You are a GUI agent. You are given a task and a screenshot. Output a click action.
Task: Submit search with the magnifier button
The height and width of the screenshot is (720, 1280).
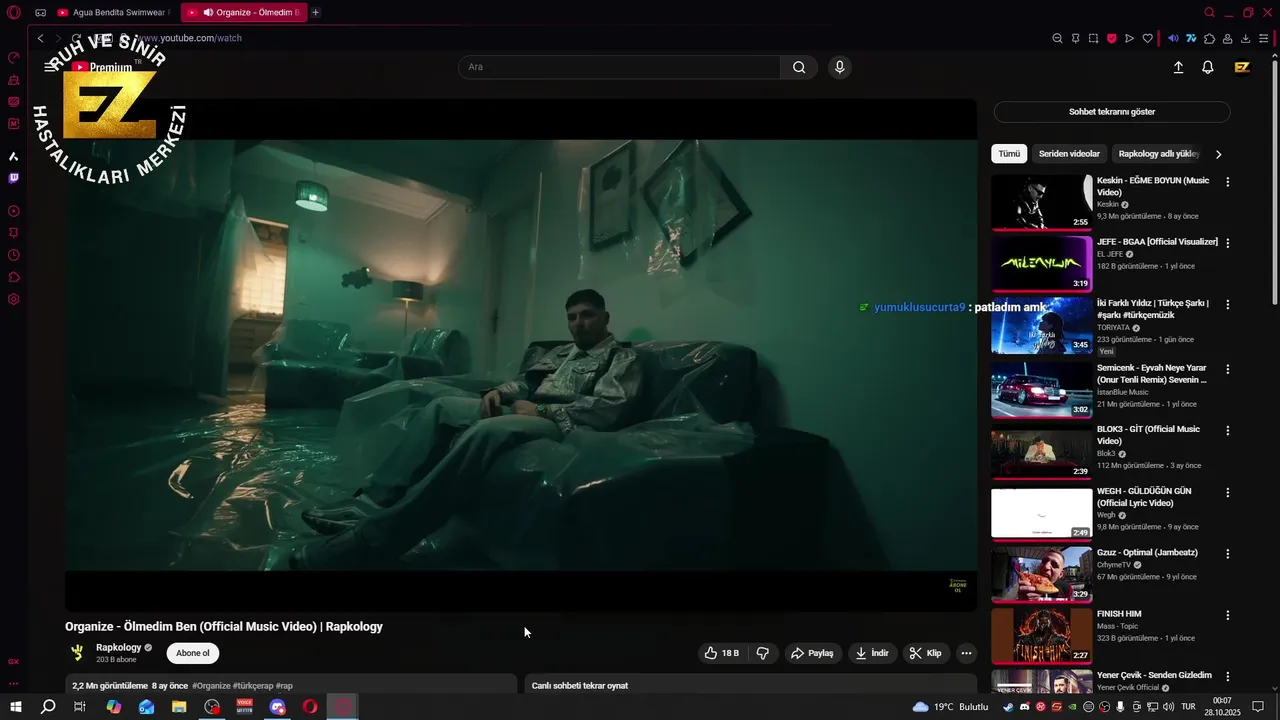point(799,67)
